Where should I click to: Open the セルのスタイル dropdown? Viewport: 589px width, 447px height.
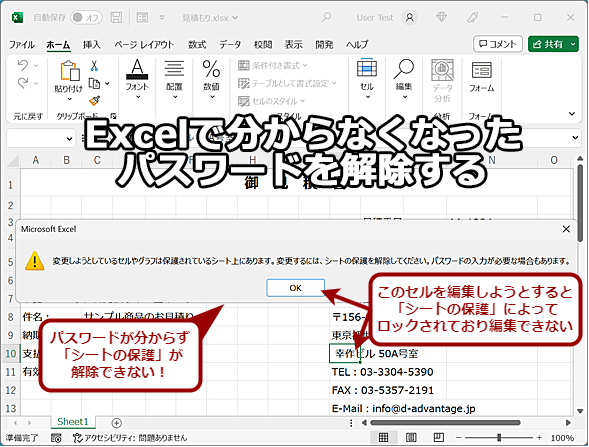(271, 101)
